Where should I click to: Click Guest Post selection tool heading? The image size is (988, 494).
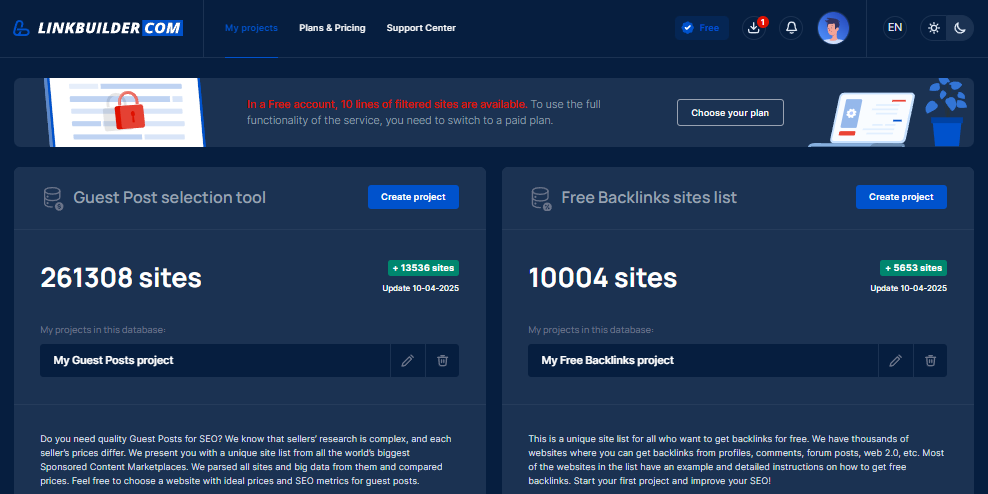(169, 198)
